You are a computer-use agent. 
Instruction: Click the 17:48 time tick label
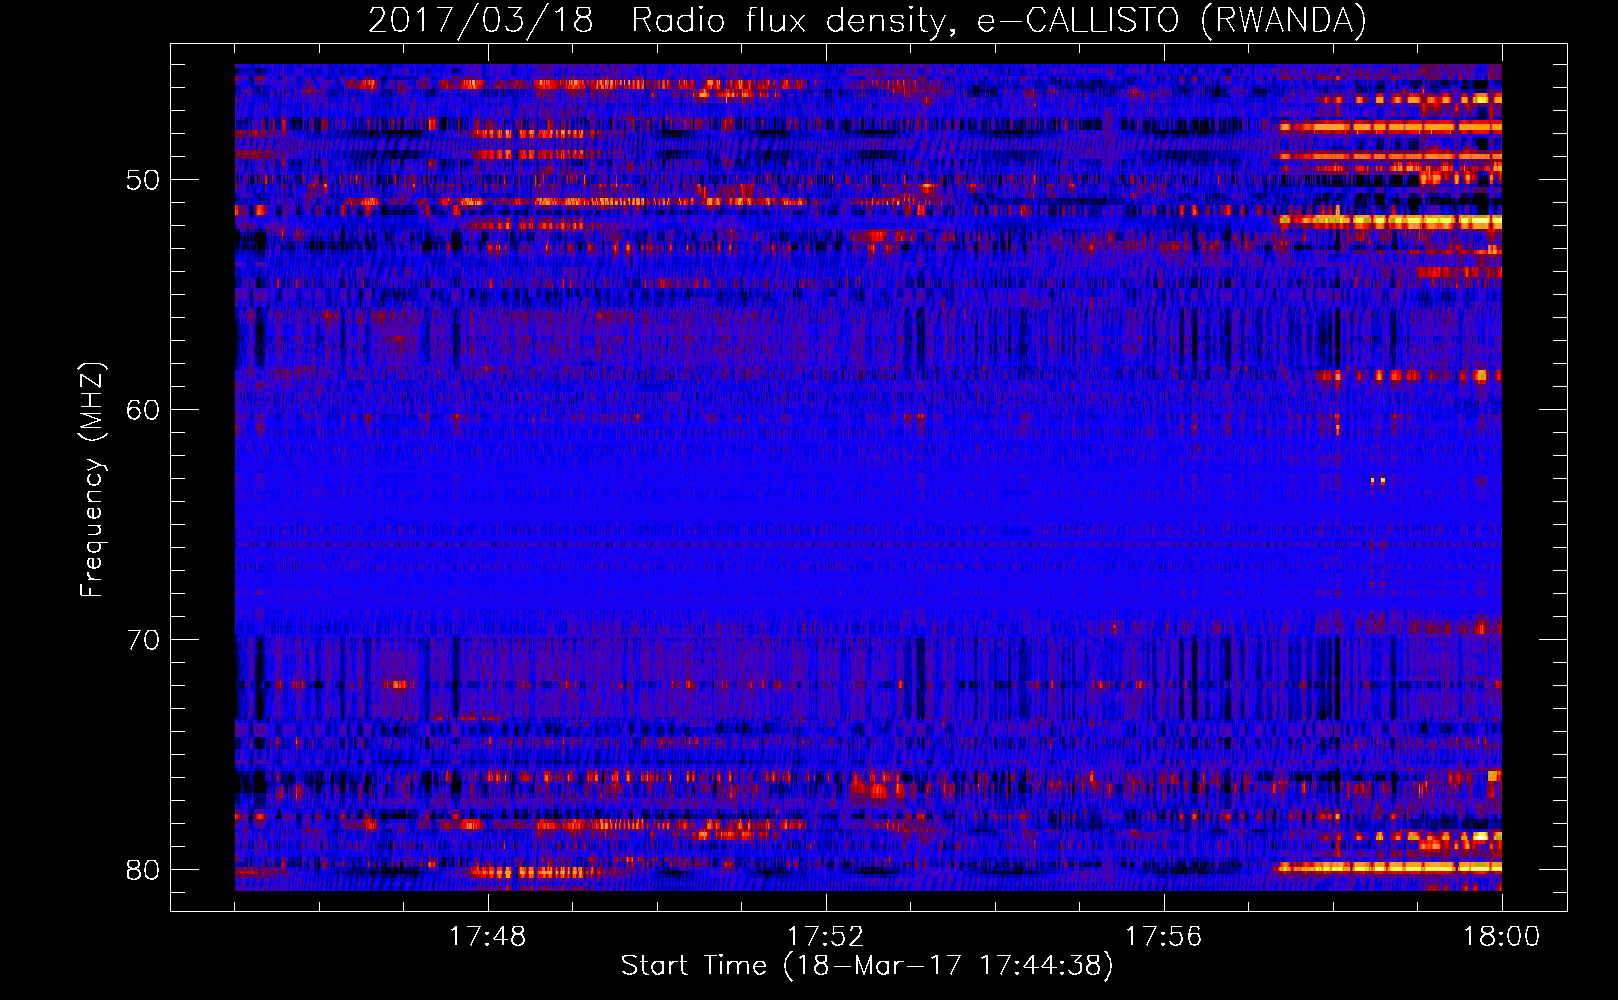[x=487, y=937]
